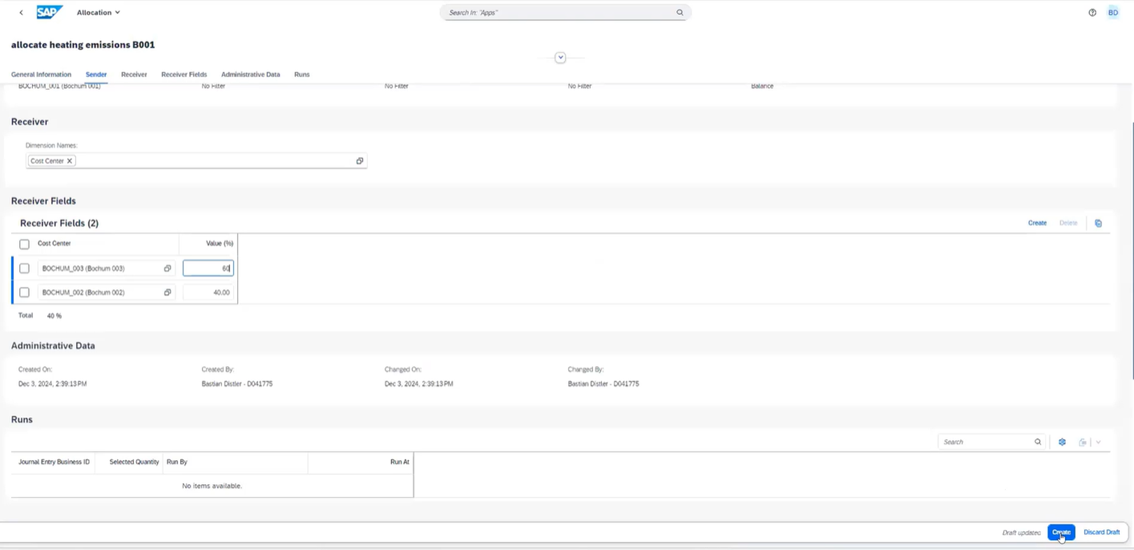This screenshot has width=1134, height=550.
Task: Toggle the select-all checkbox in Receiver Fields
Action: coord(25,244)
